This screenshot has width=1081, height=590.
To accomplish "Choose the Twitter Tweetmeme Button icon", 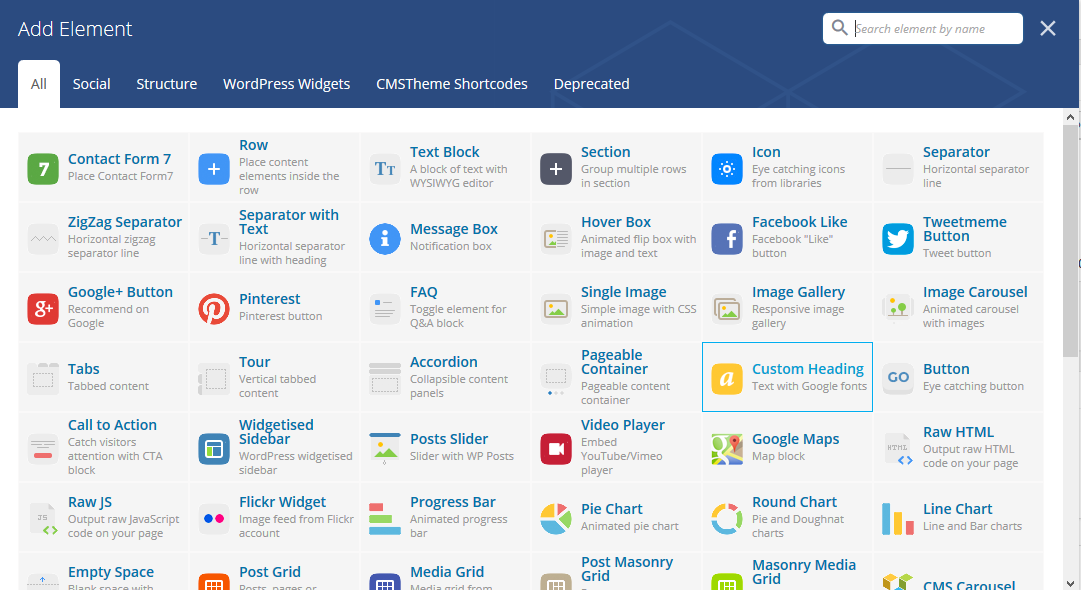I will (x=898, y=239).
